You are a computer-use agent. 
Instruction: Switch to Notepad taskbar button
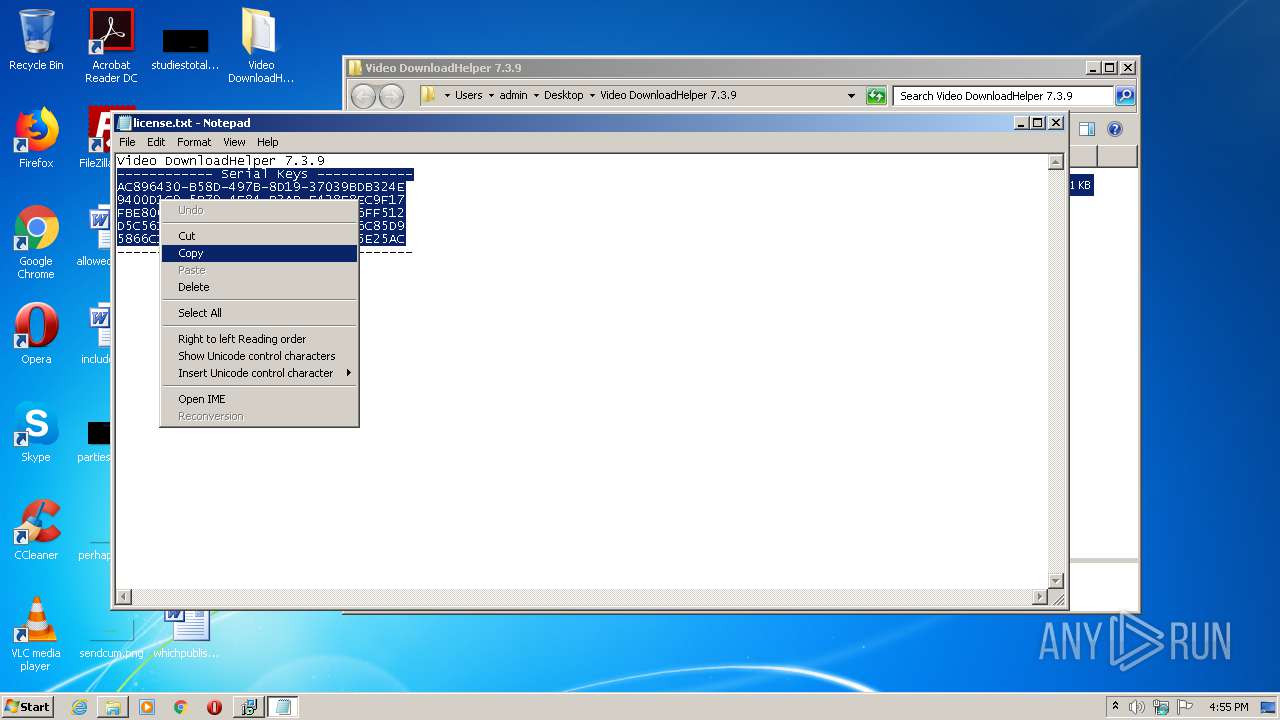tap(283, 707)
